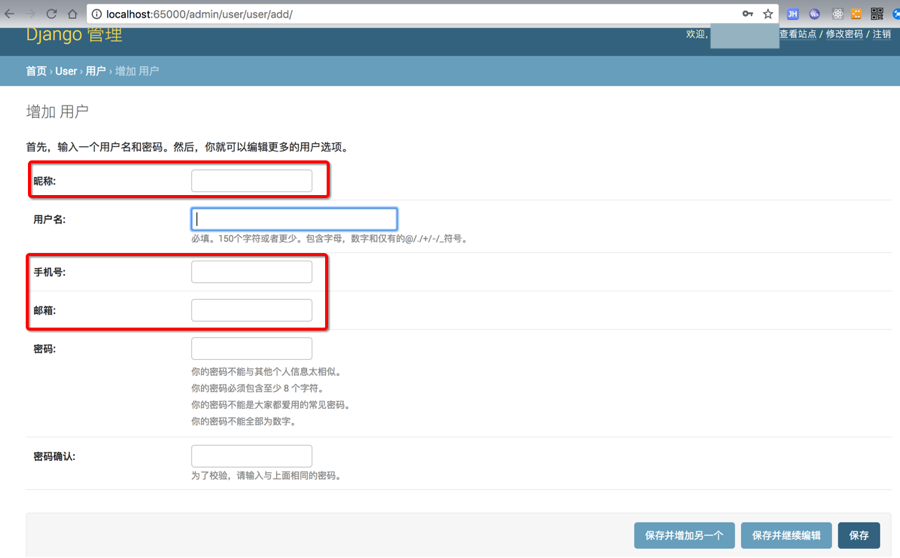Click the browser back arrow

(x=10, y=14)
